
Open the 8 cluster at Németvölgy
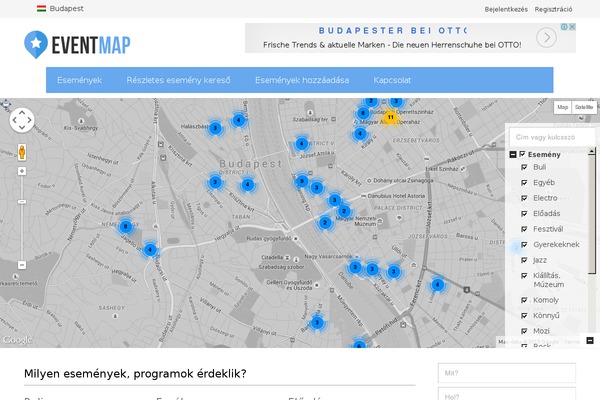click(126, 227)
